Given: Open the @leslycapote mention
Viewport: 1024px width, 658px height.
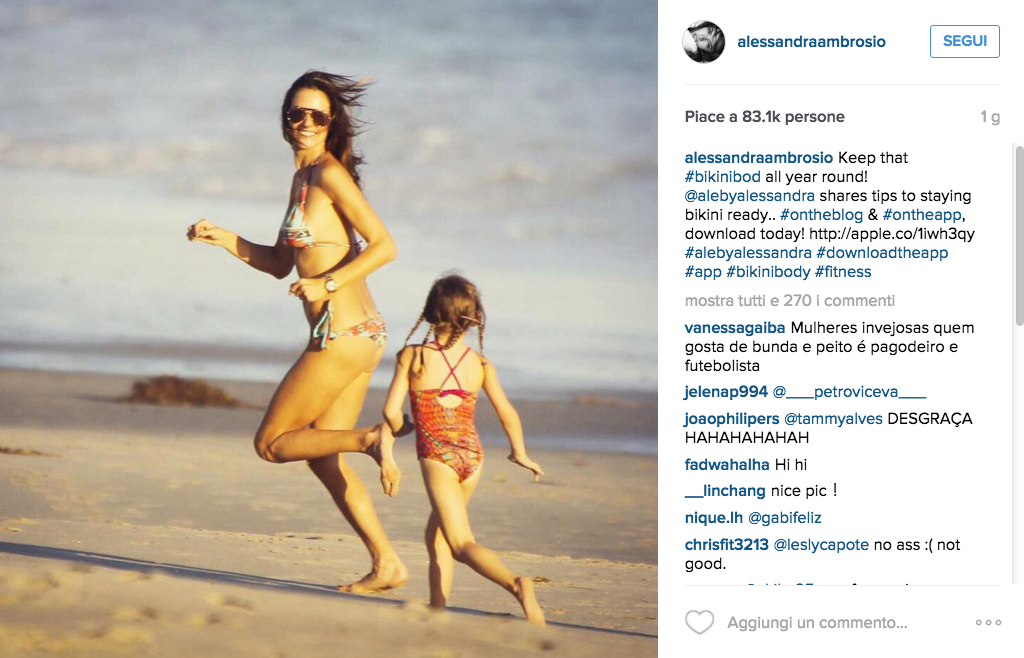Looking at the screenshot, I should tap(821, 545).
